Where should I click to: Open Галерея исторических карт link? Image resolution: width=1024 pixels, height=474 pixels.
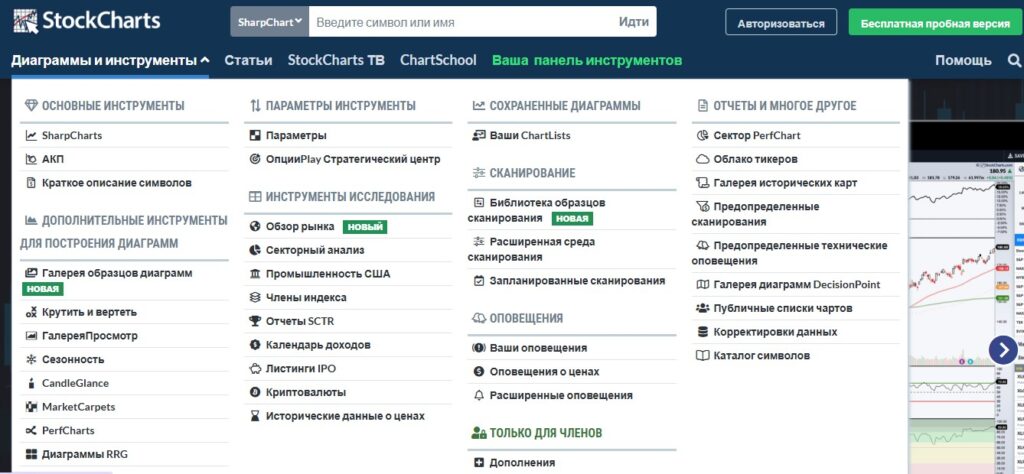785,183
